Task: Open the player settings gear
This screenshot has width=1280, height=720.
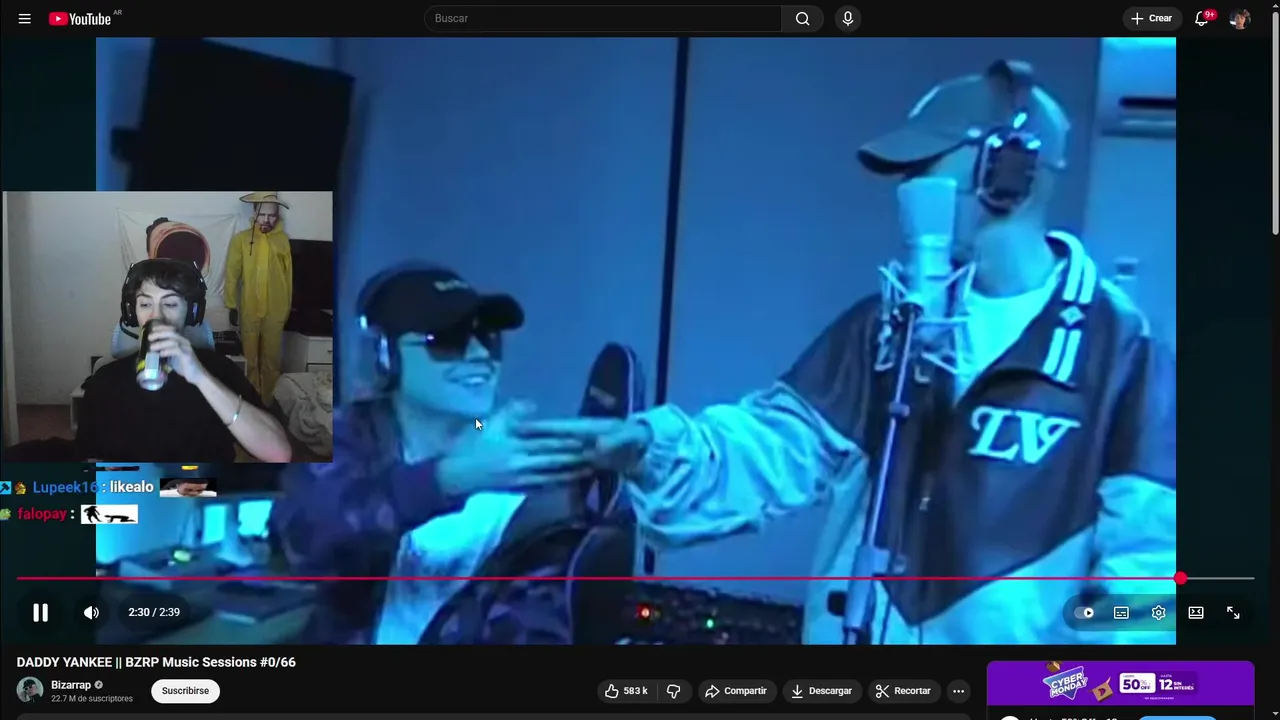Action: 1158,613
